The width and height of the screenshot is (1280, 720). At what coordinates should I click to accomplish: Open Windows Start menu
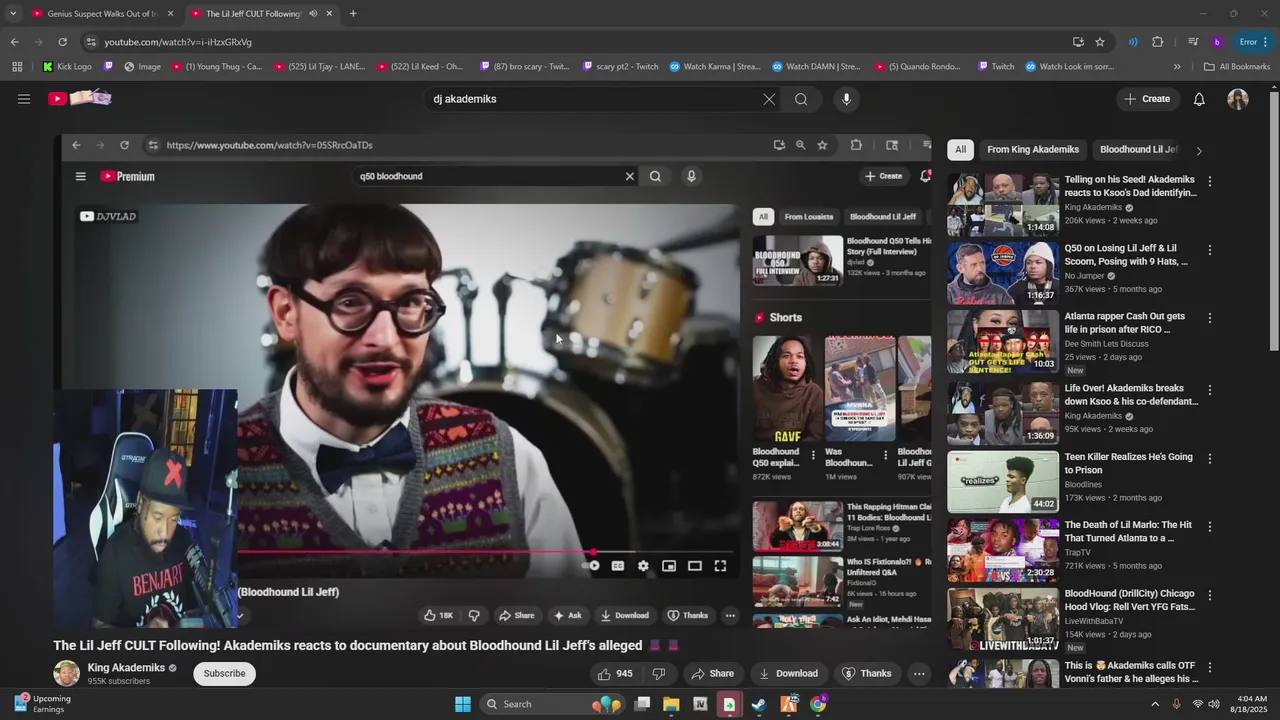point(463,704)
